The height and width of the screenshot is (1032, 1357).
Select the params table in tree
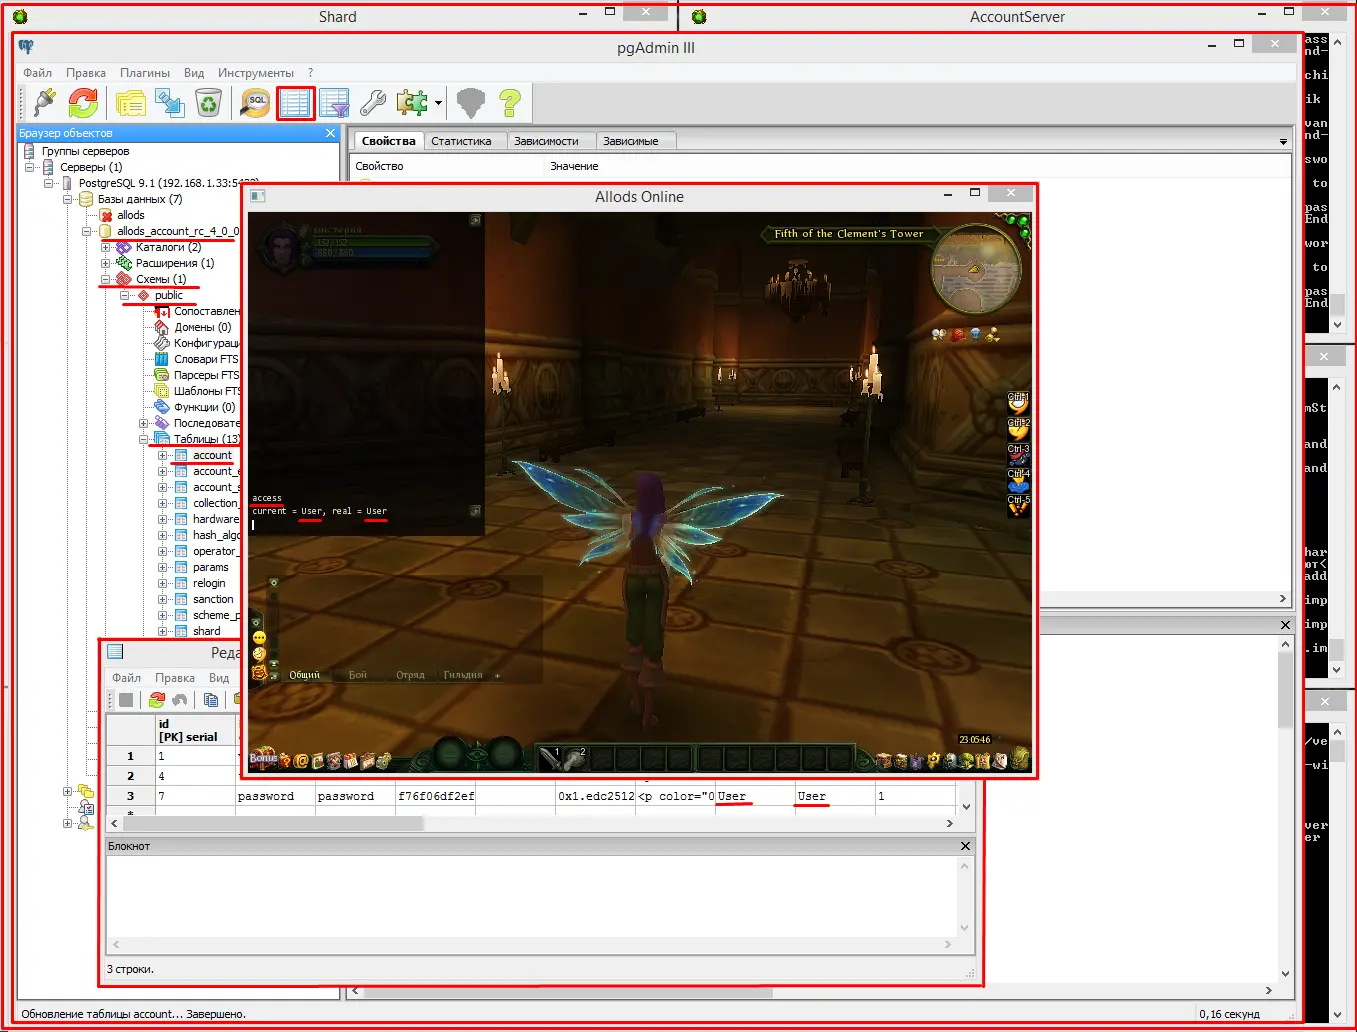click(210, 567)
